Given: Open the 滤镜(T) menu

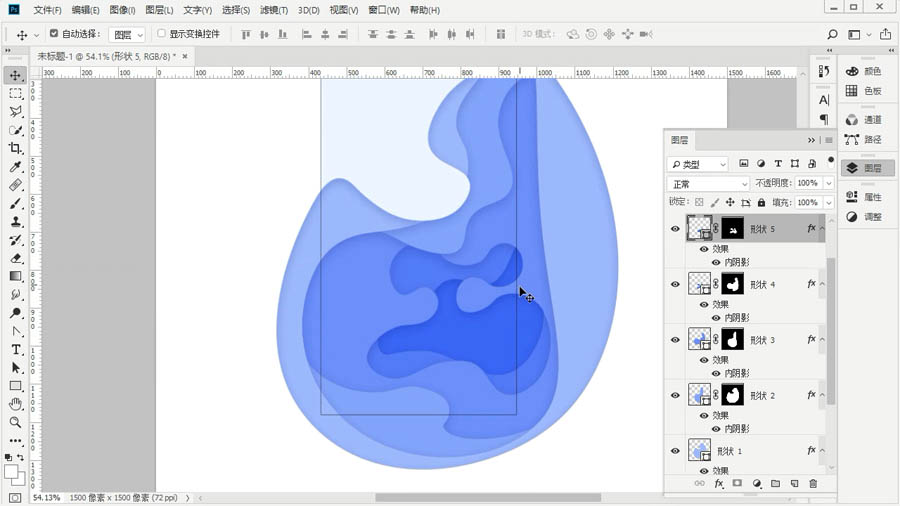Looking at the screenshot, I should (x=273, y=10).
